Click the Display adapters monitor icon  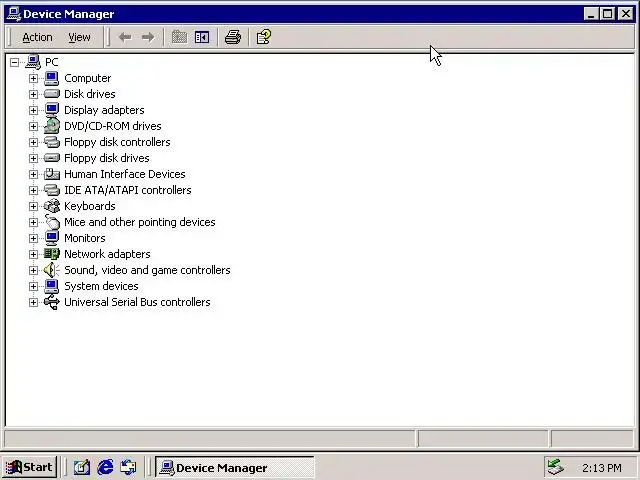pyautogui.click(x=52, y=110)
